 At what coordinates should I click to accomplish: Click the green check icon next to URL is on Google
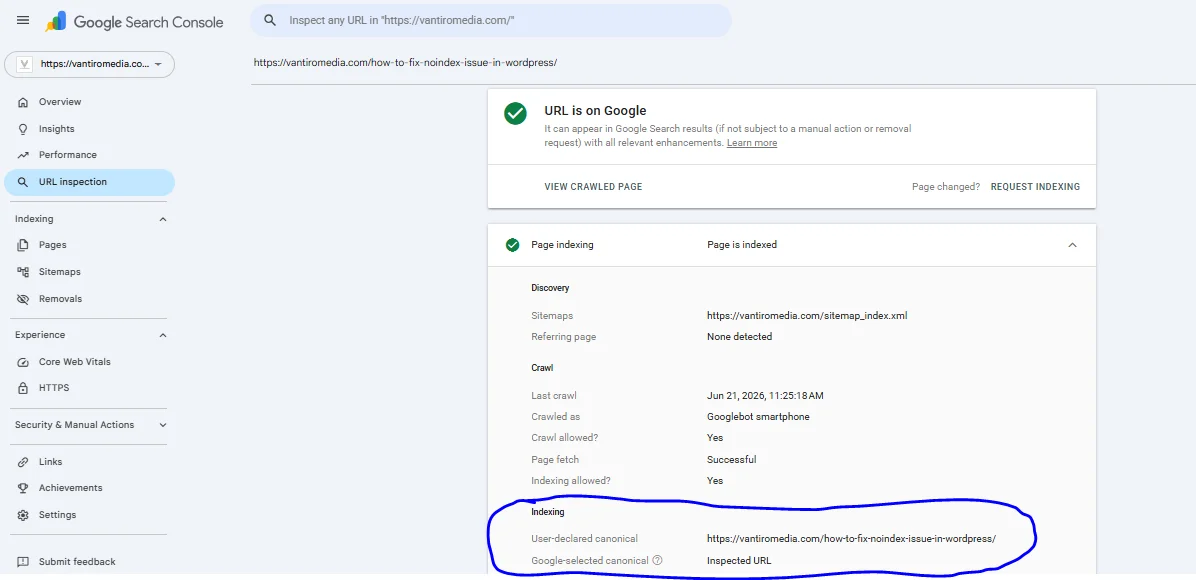click(x=516, y=114)
